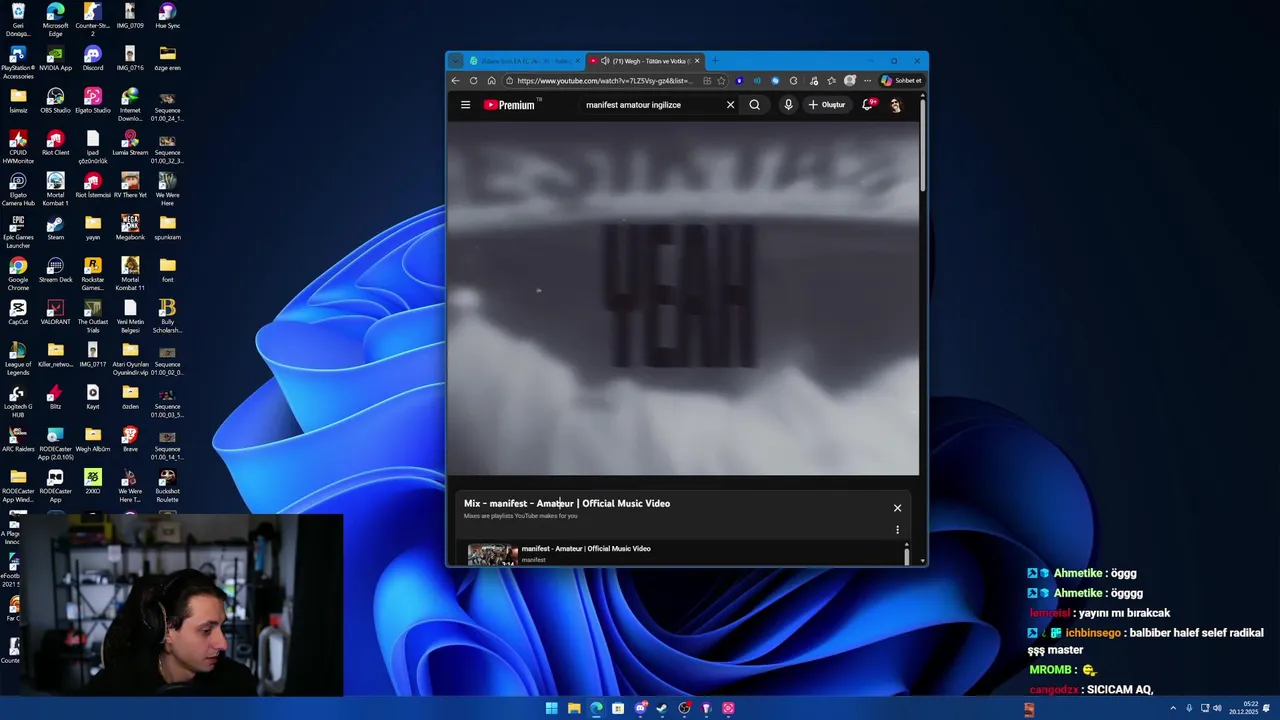
Task: Select the NVIDIA App desktop icon
Action: tap(55, 59)
